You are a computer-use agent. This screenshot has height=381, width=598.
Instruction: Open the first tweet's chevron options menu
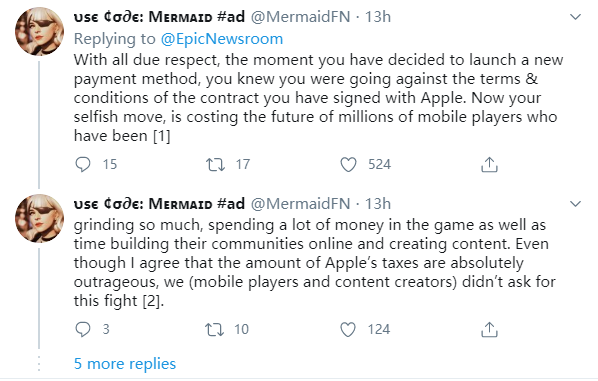point(575,17)
